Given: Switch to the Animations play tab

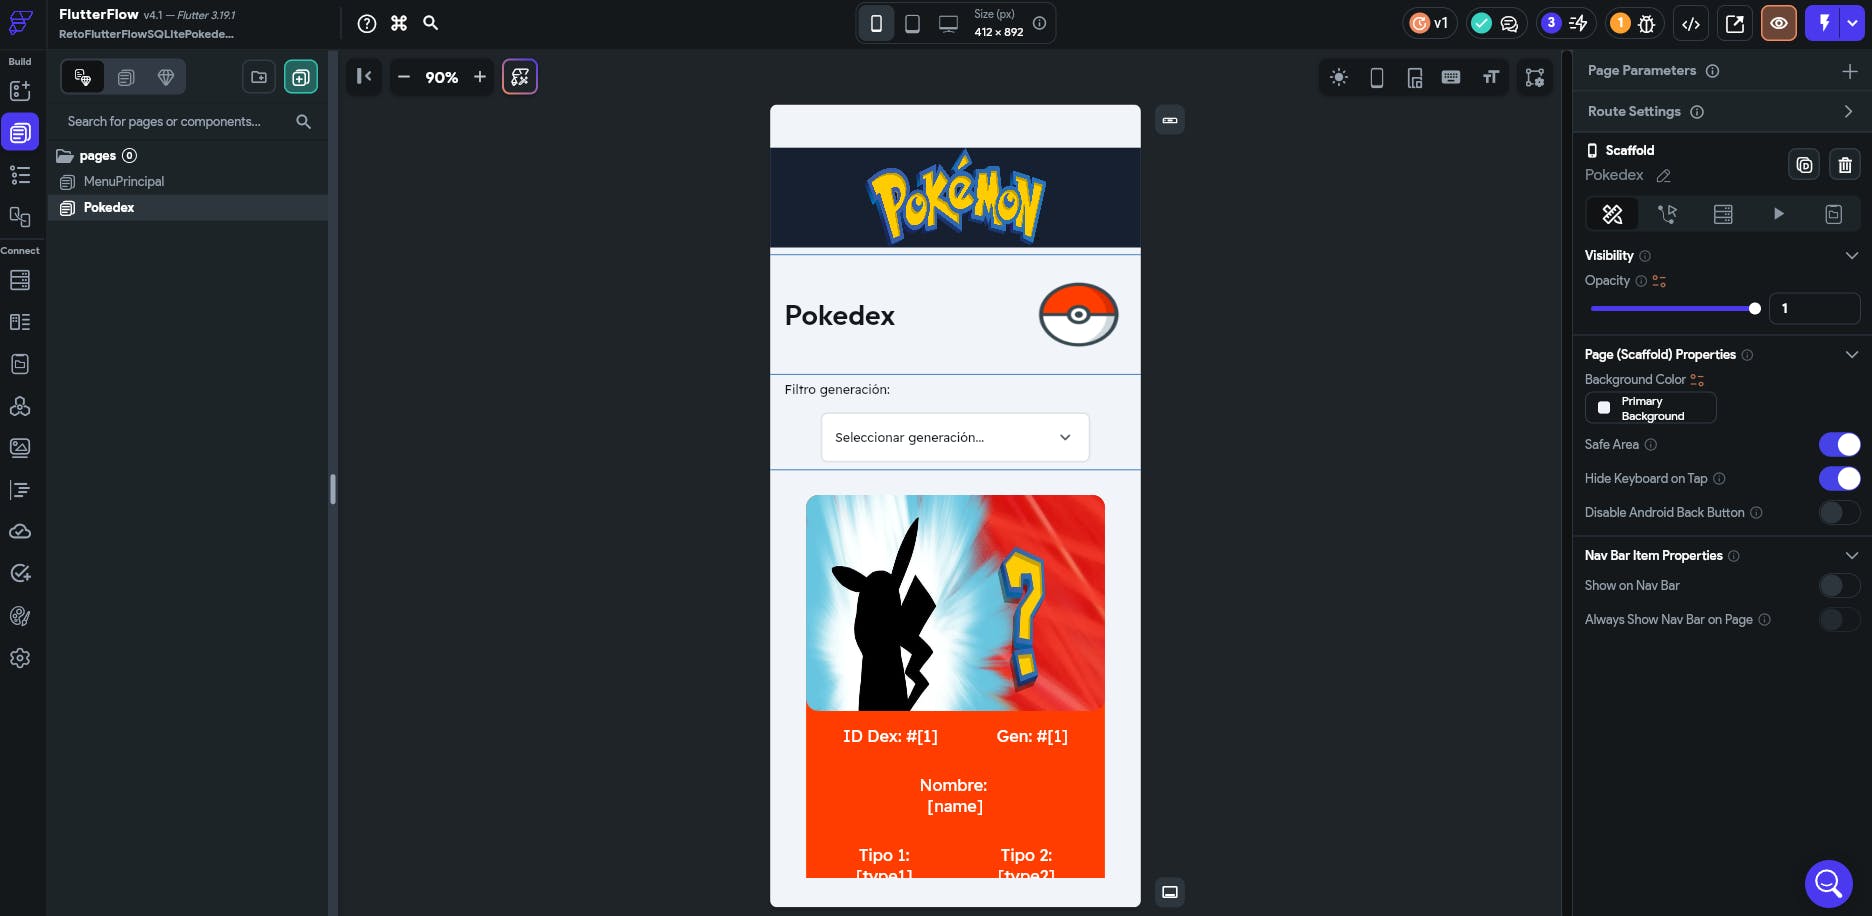Looking at the screenshot, I should pyautogui.click(x=1778, y=214).
